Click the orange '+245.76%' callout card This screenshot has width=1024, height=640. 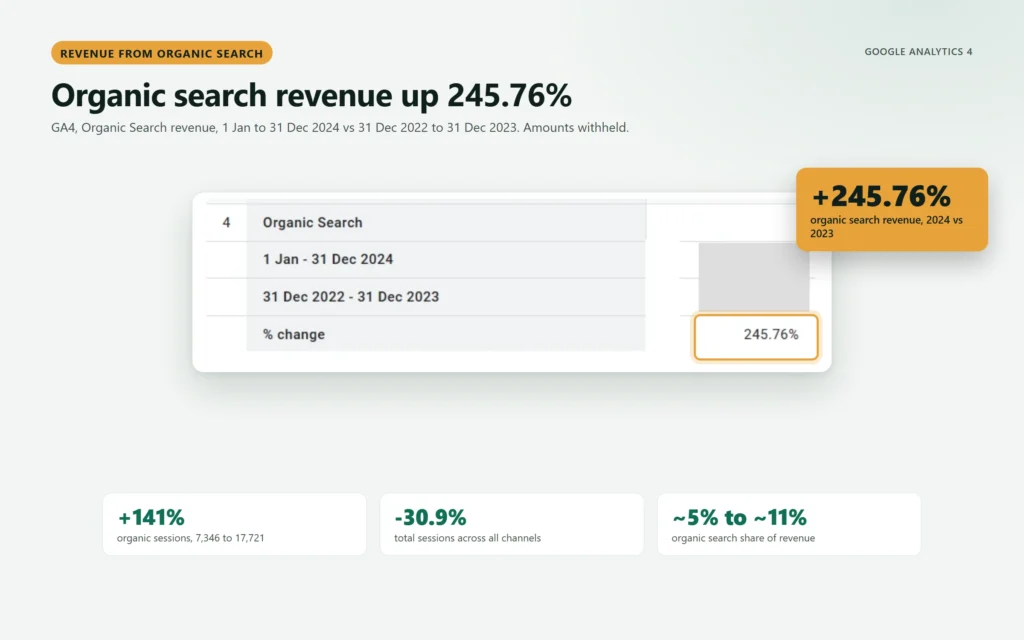[892, 210]
